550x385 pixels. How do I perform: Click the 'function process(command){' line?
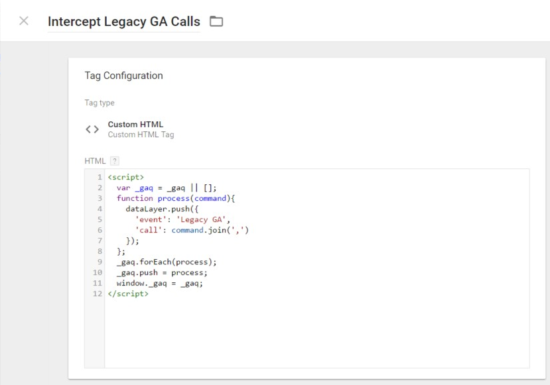click(176, 198)
